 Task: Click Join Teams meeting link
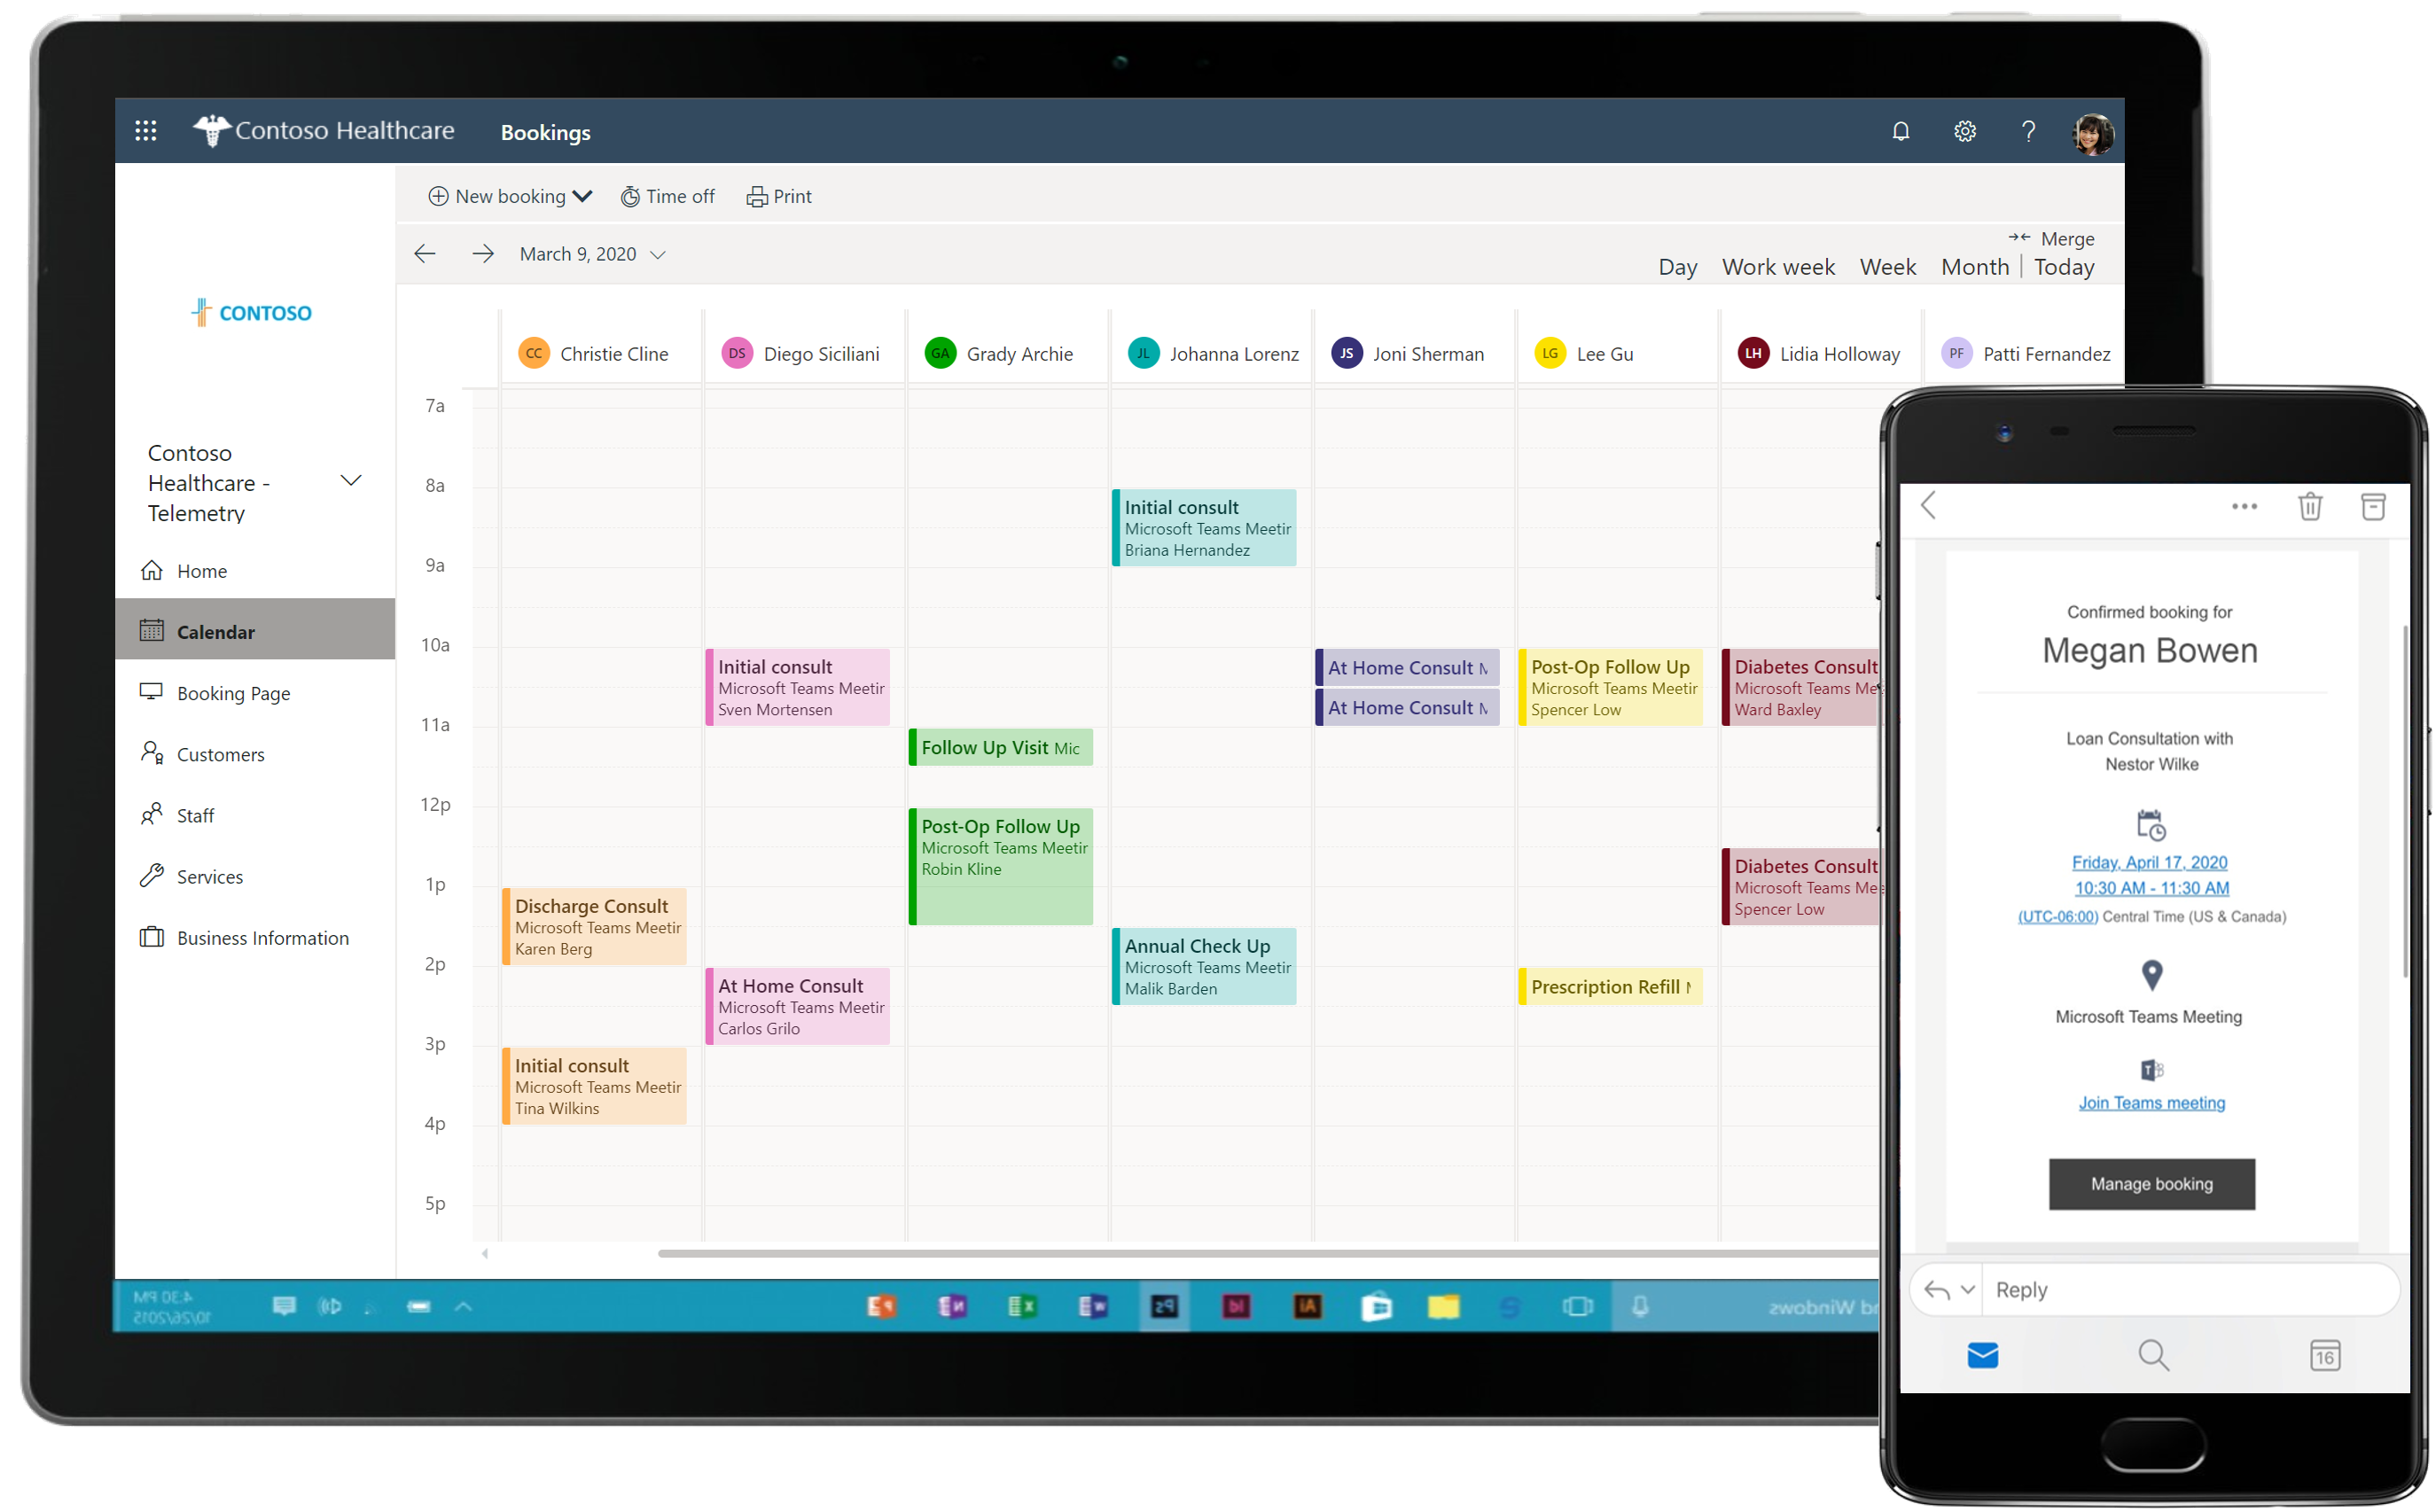tap(2151, 1103)
